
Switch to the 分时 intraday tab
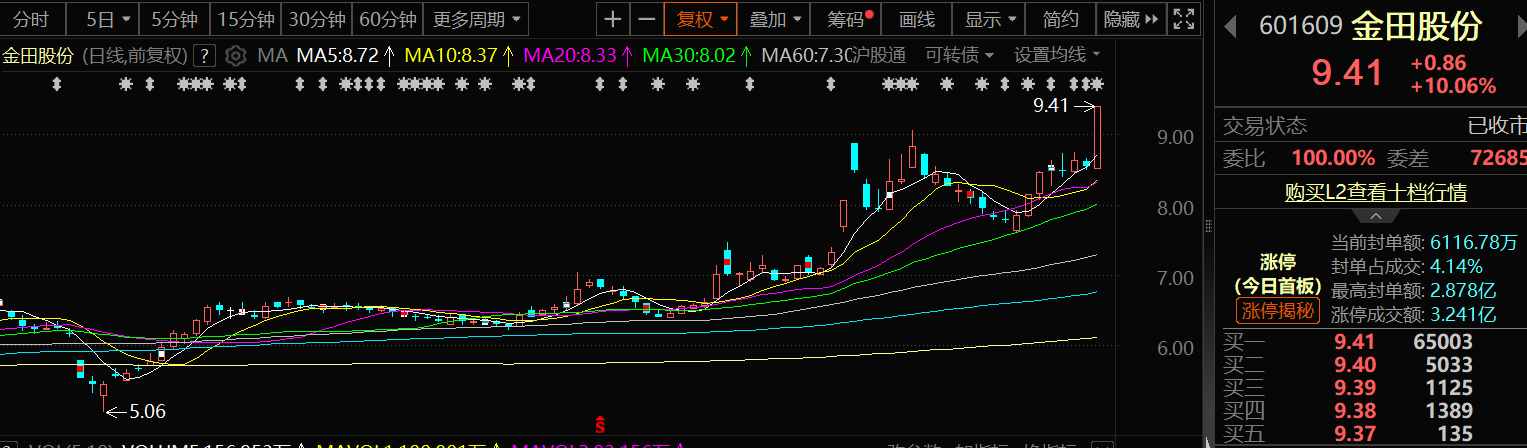point(32,18)
